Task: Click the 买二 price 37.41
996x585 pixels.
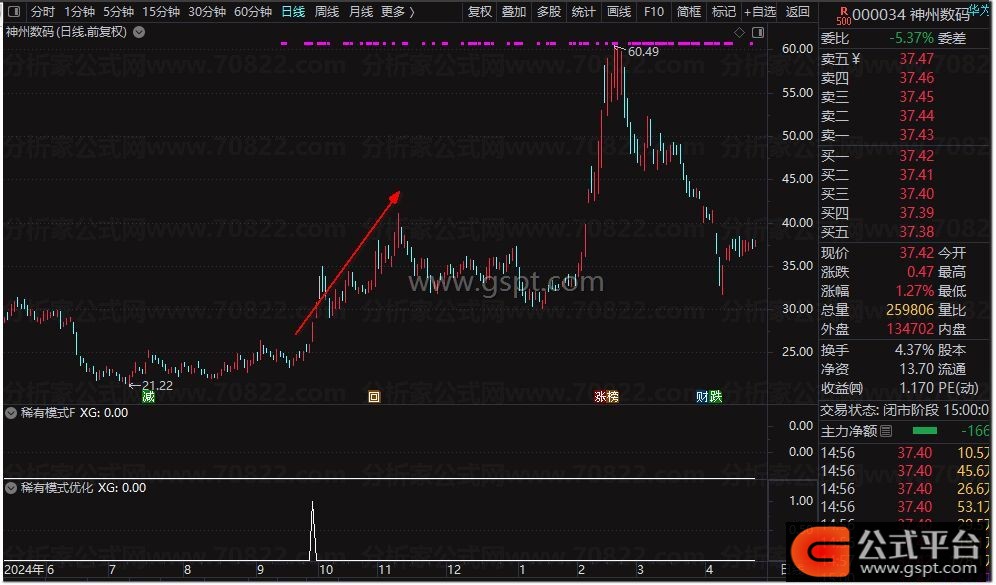Action: tap(917, 175)
